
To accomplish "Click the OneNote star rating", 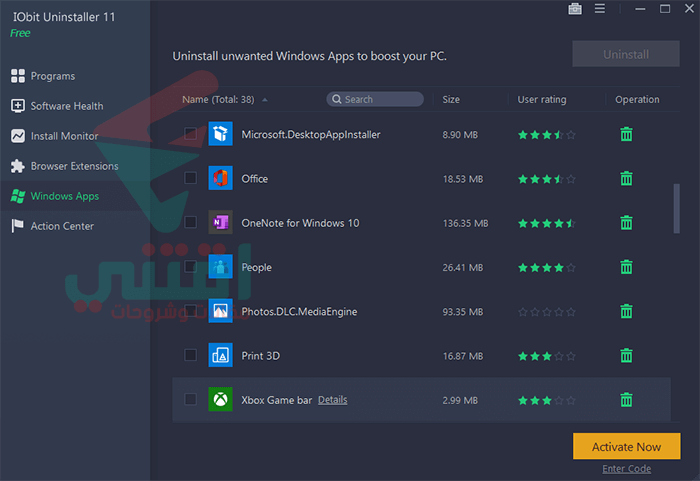I will pos(546,223).
